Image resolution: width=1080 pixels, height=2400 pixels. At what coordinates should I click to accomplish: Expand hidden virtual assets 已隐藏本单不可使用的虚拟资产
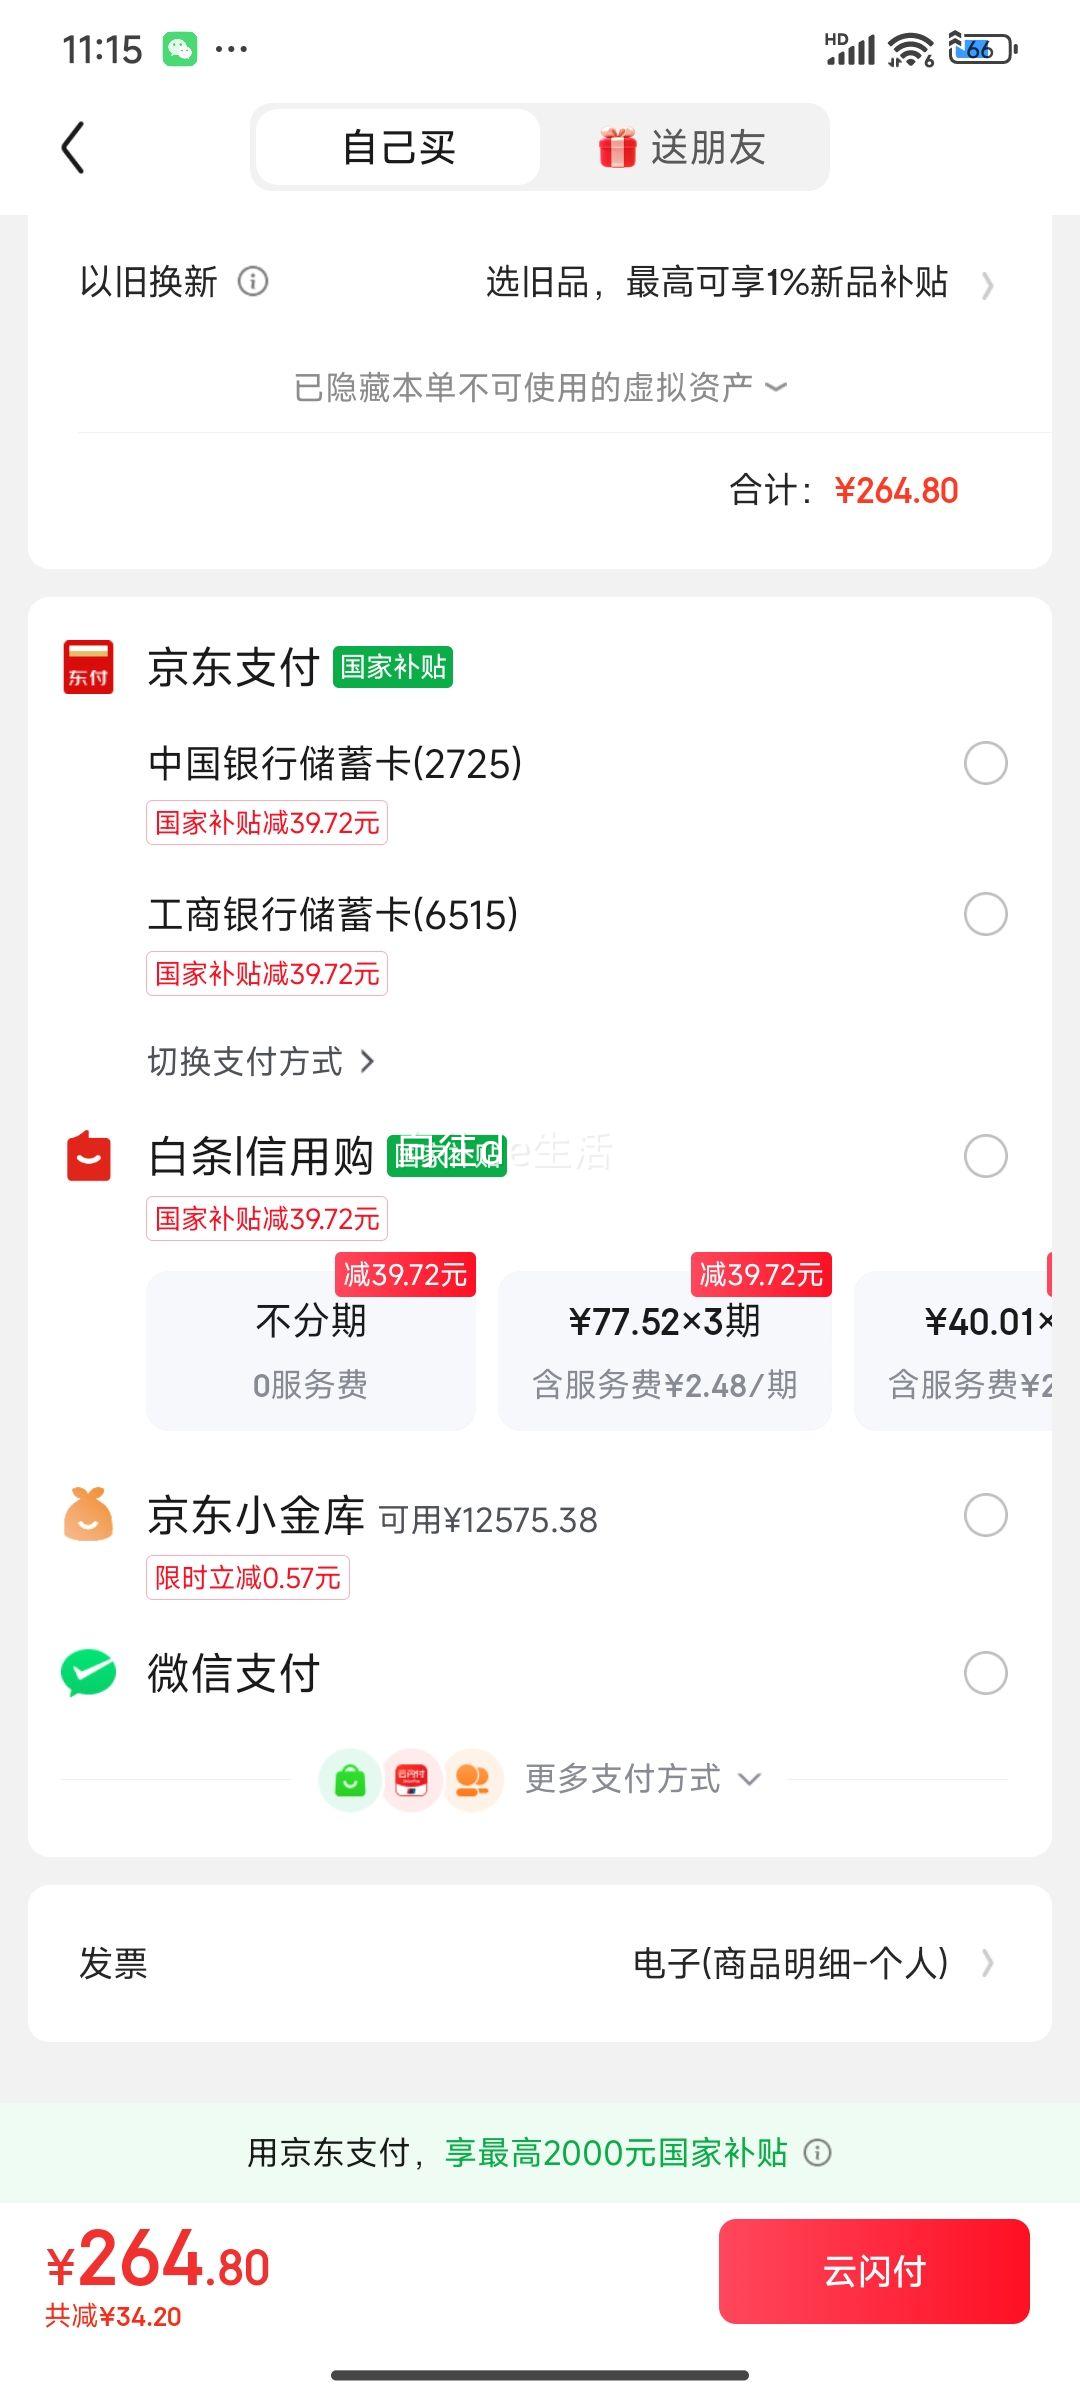click(540, 387)
